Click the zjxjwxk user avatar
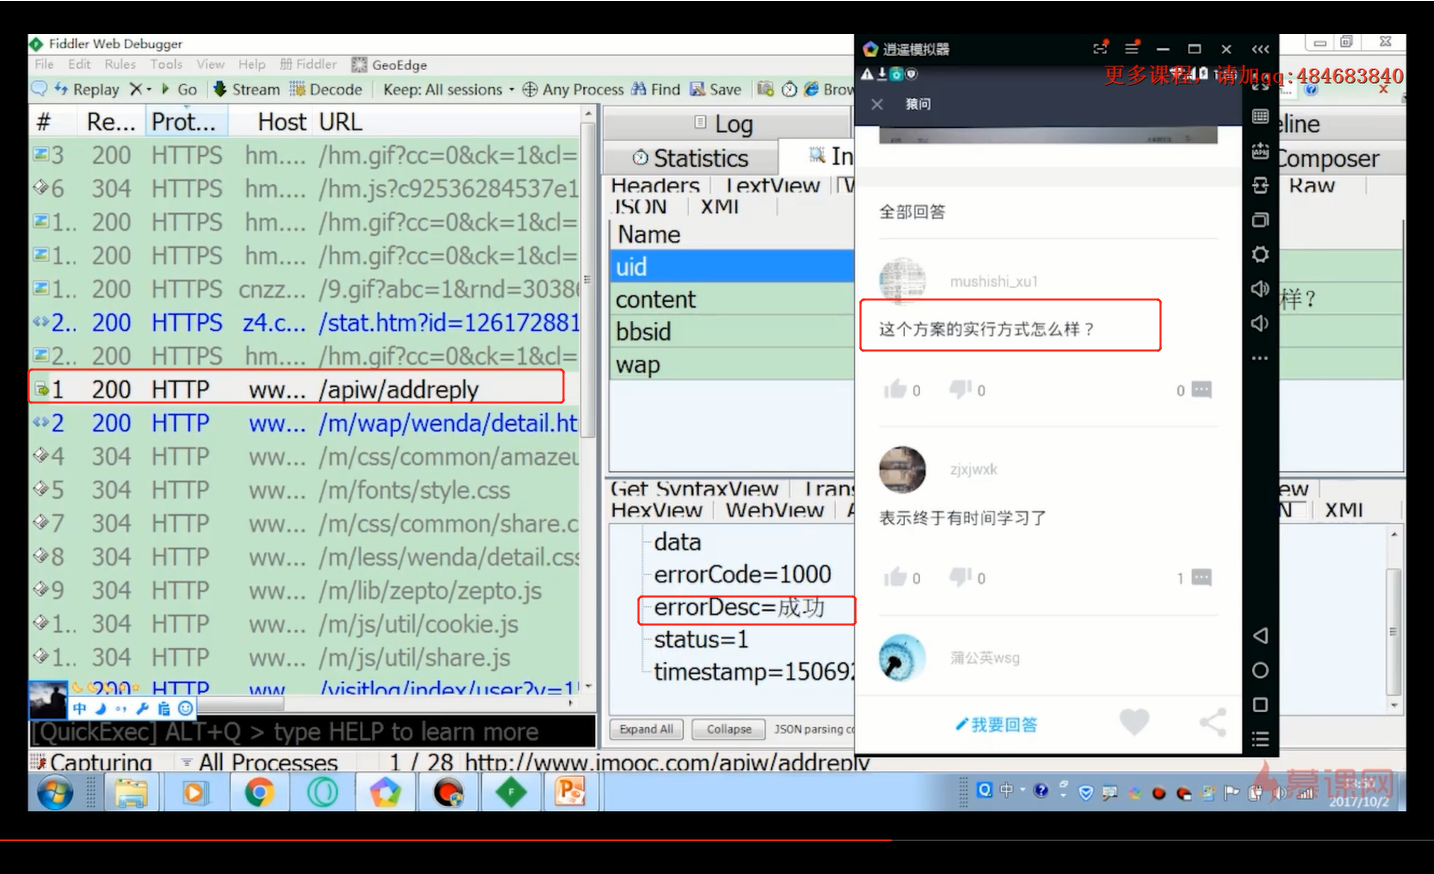Screen dimensions: 1434x874 [x=902, y=469]
